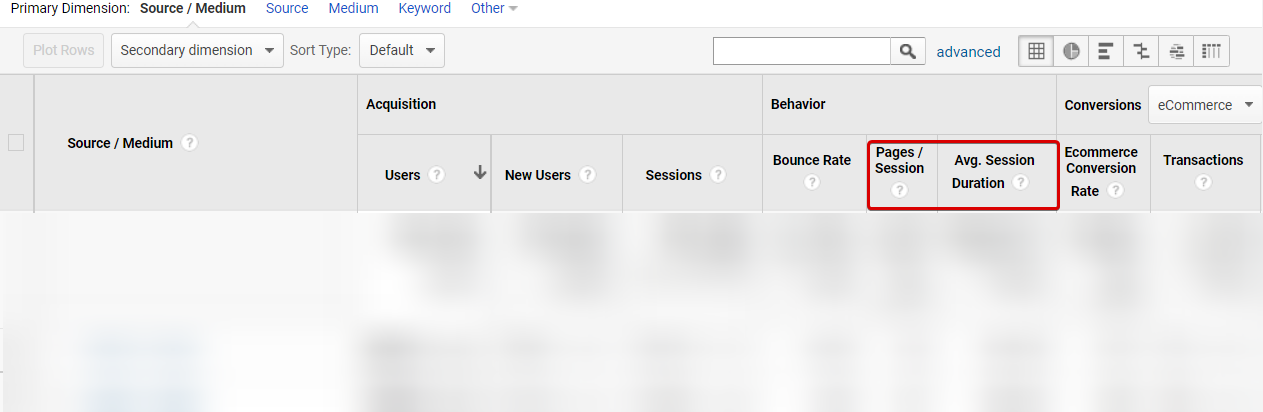This screenshot has width=1263, height=412.
Task: Open the eCommerce conversions dropdown
Action: pos(1205,105)
